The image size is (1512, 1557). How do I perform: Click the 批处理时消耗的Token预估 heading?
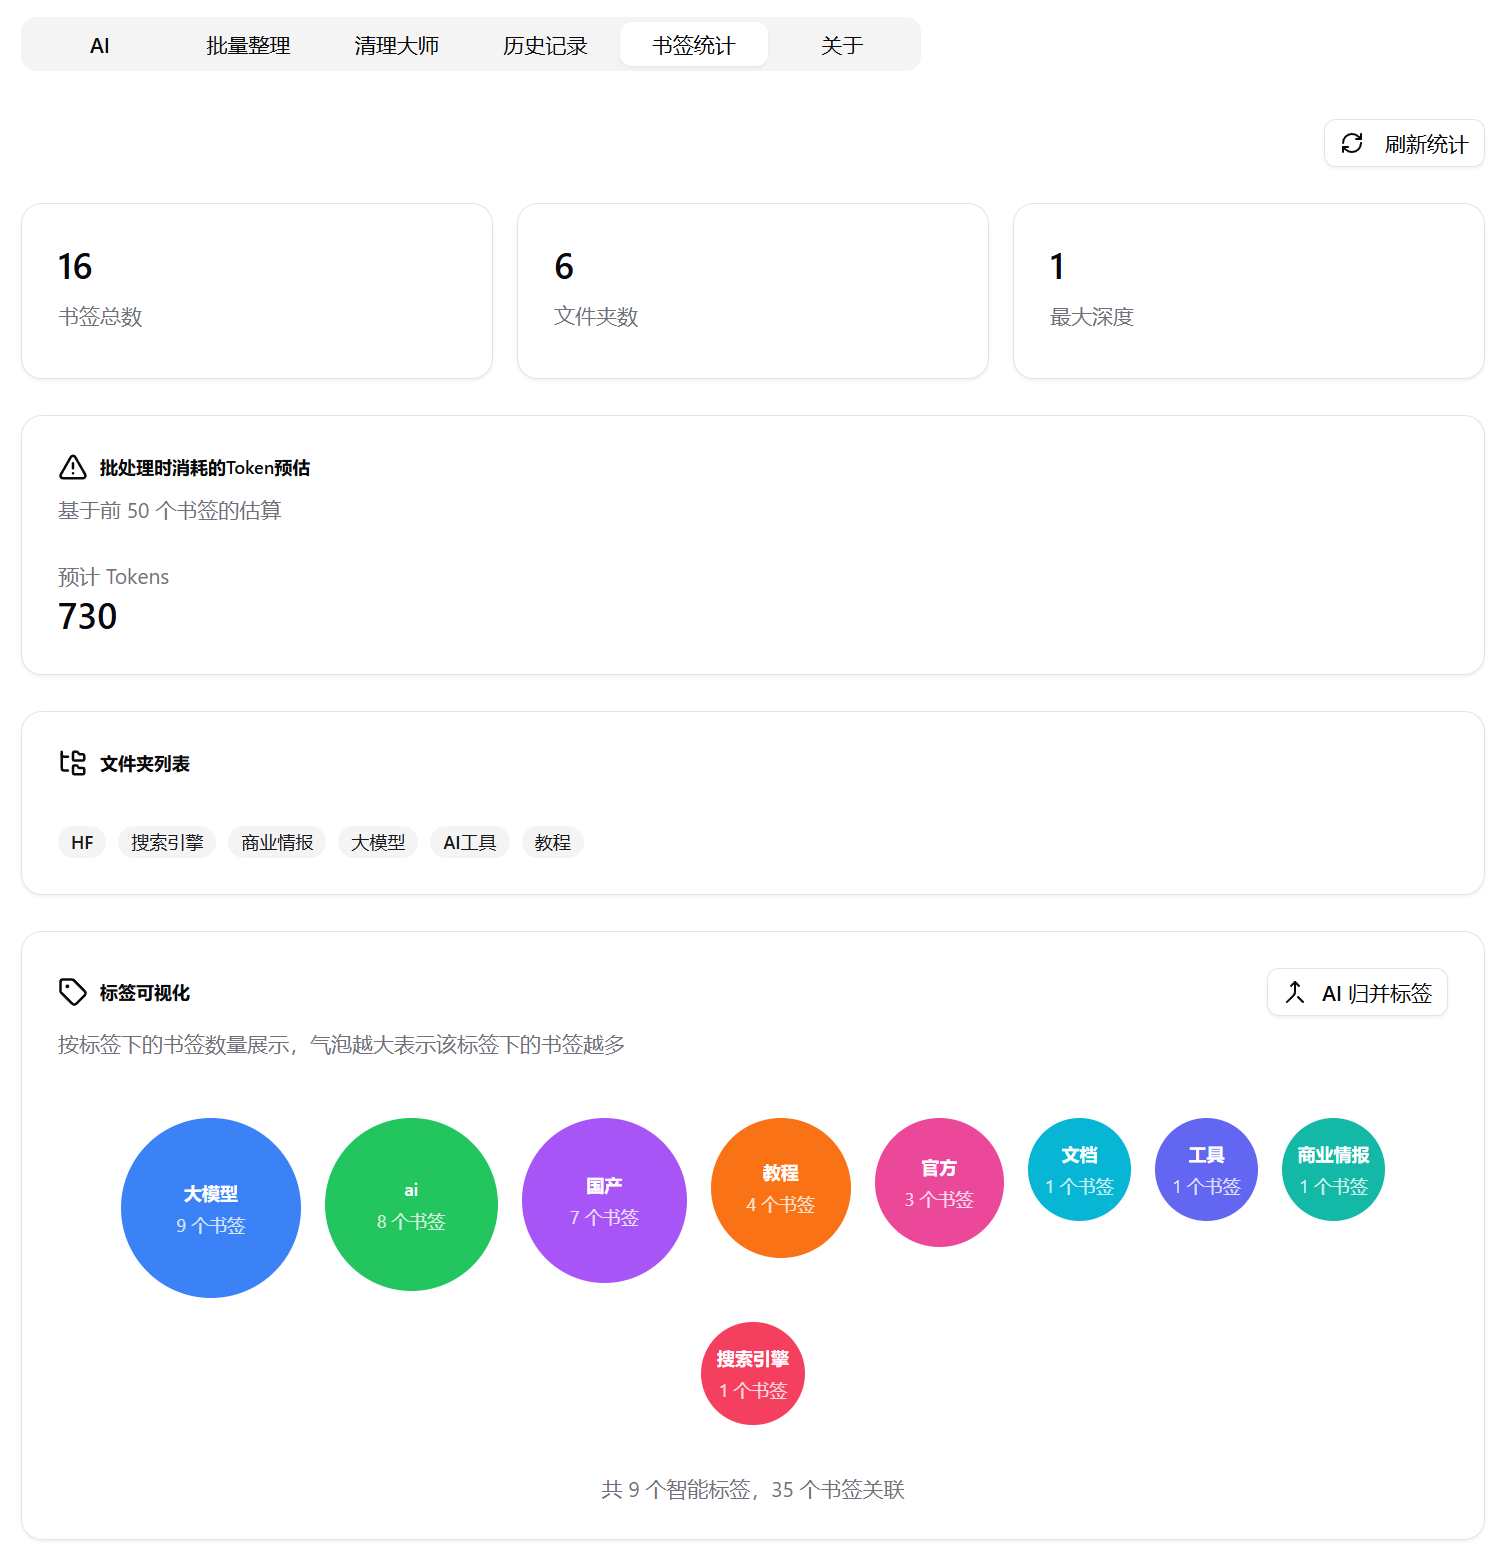point(205,468)
